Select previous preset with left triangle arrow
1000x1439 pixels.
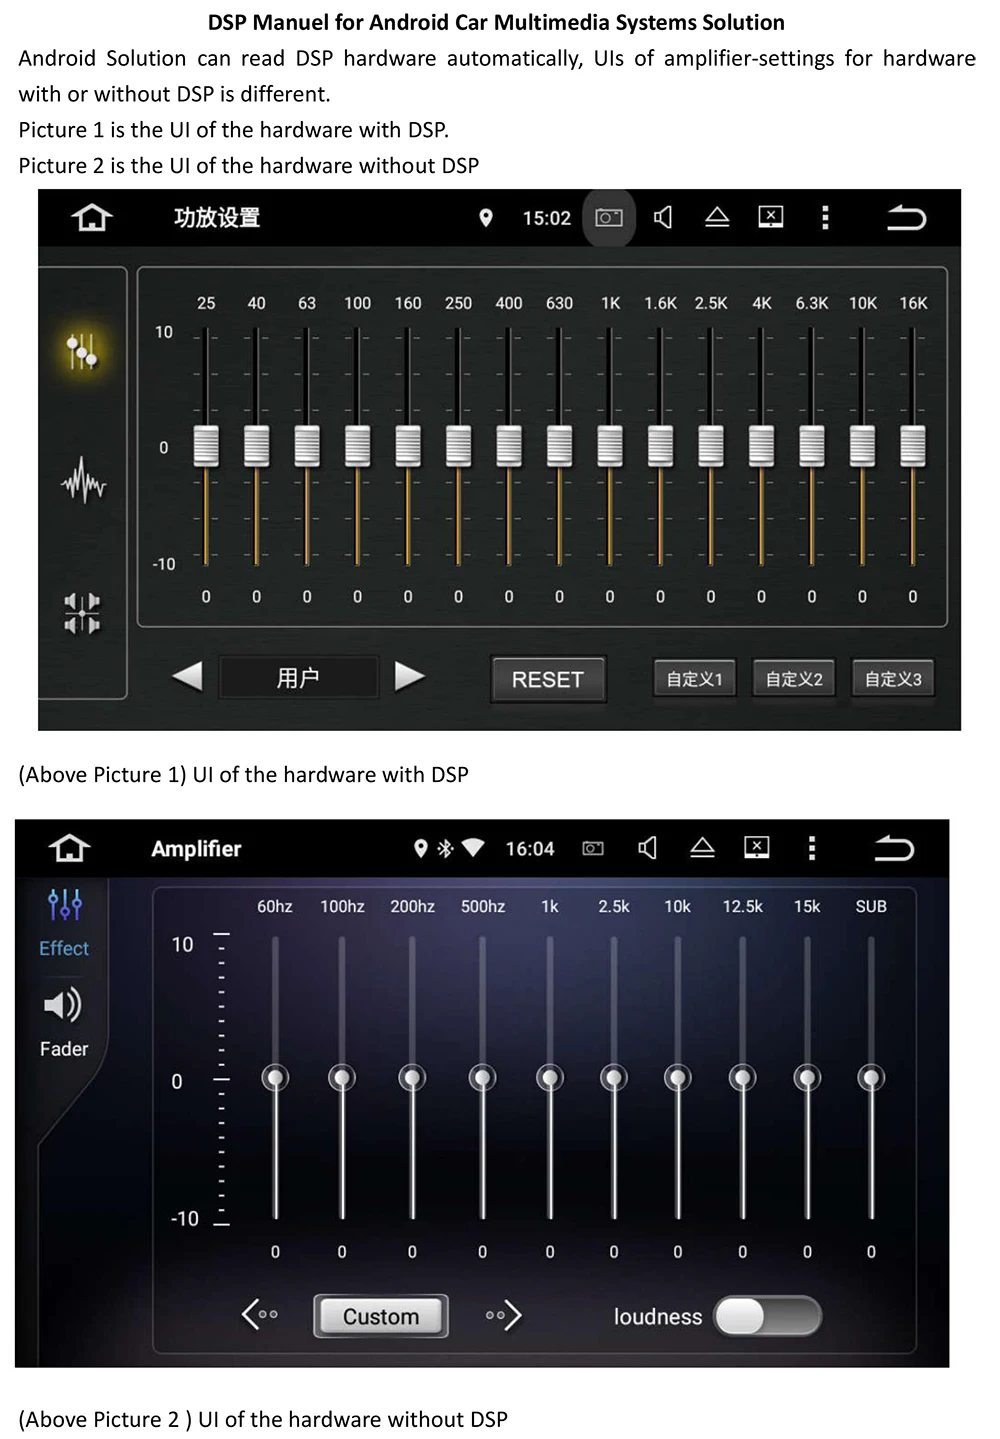[x=187, y=677]
